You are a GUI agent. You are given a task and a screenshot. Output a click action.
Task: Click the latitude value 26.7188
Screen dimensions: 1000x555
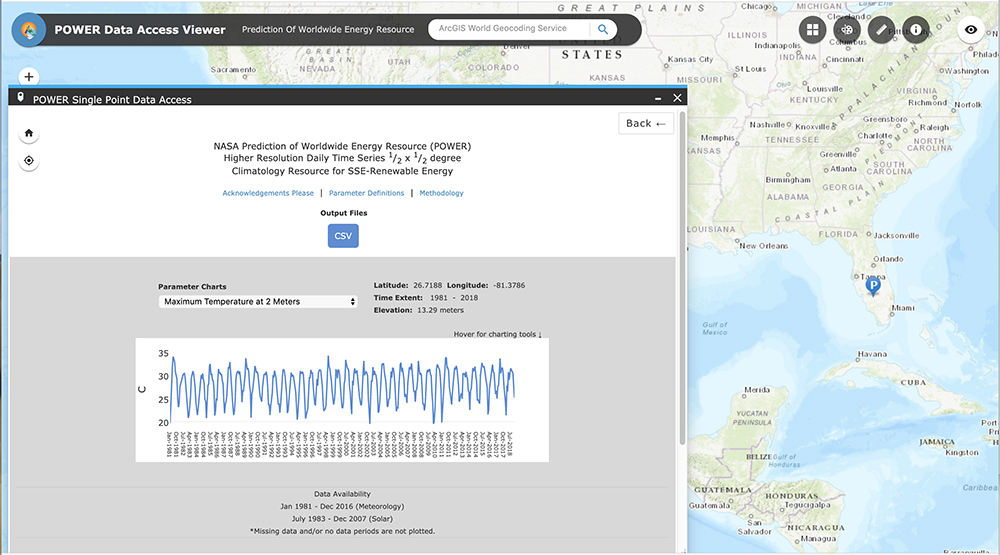pyautogui.click(x=427, y=285)
